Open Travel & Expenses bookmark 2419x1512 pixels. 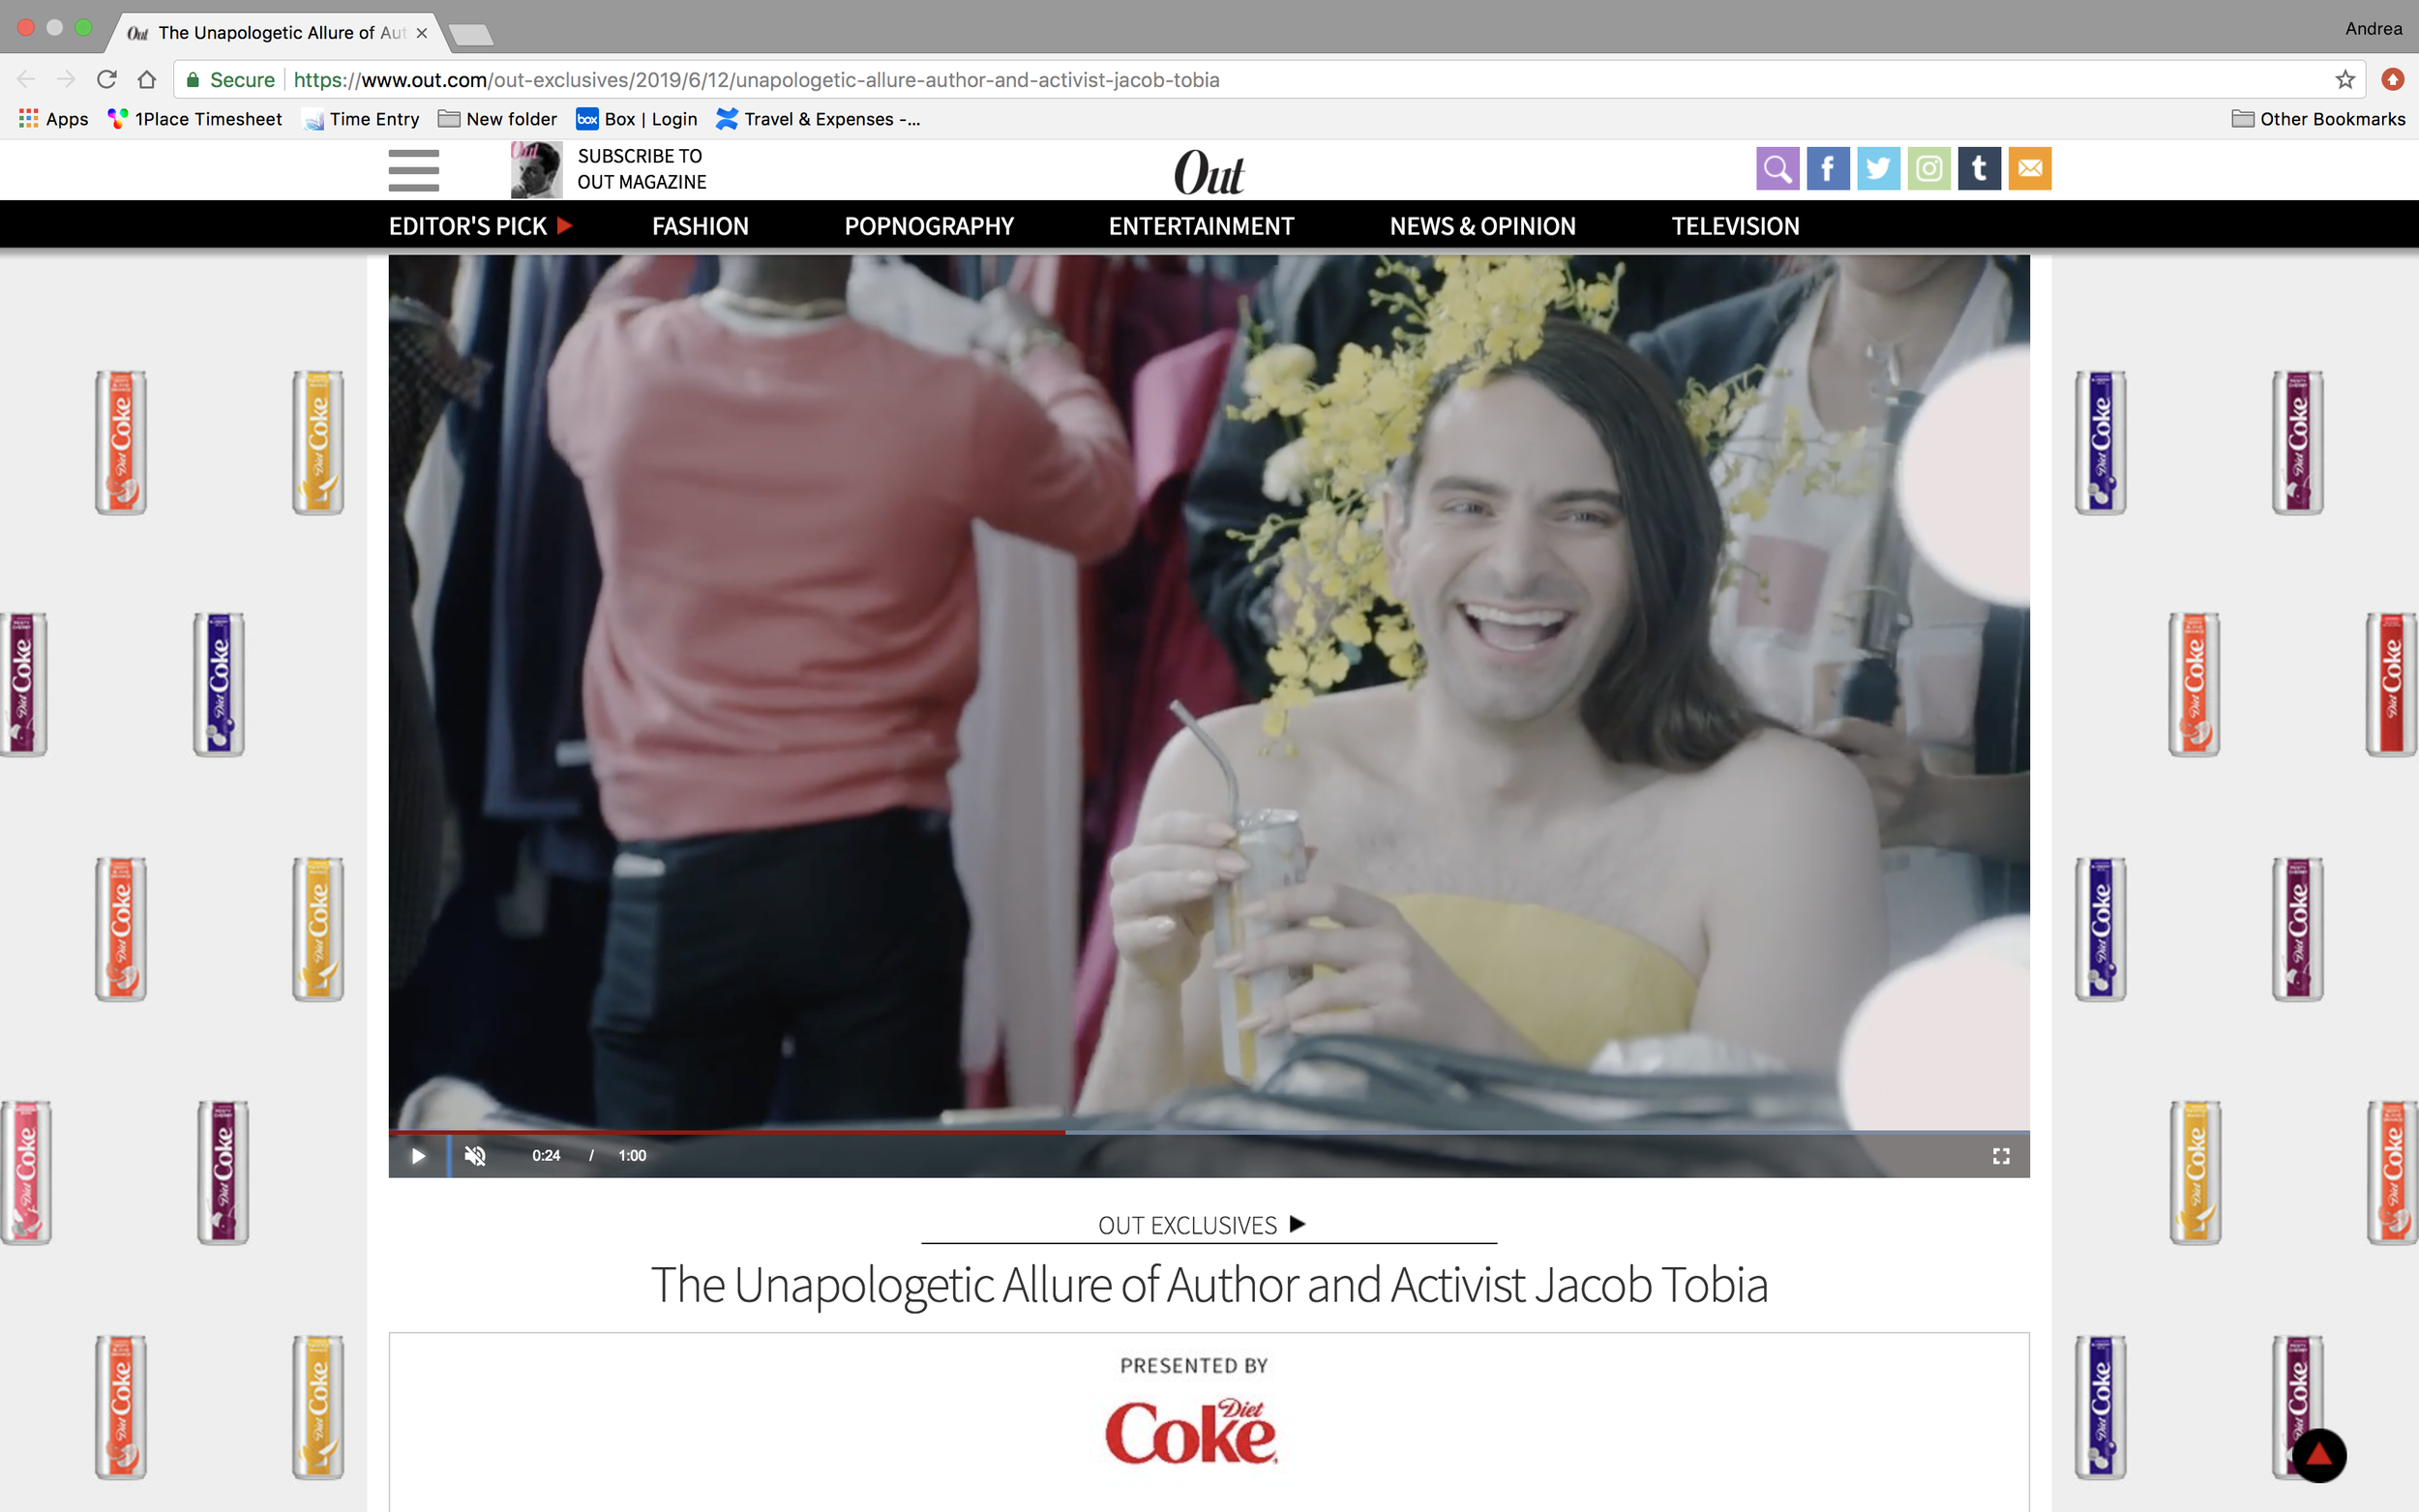[x=818, y=119]
